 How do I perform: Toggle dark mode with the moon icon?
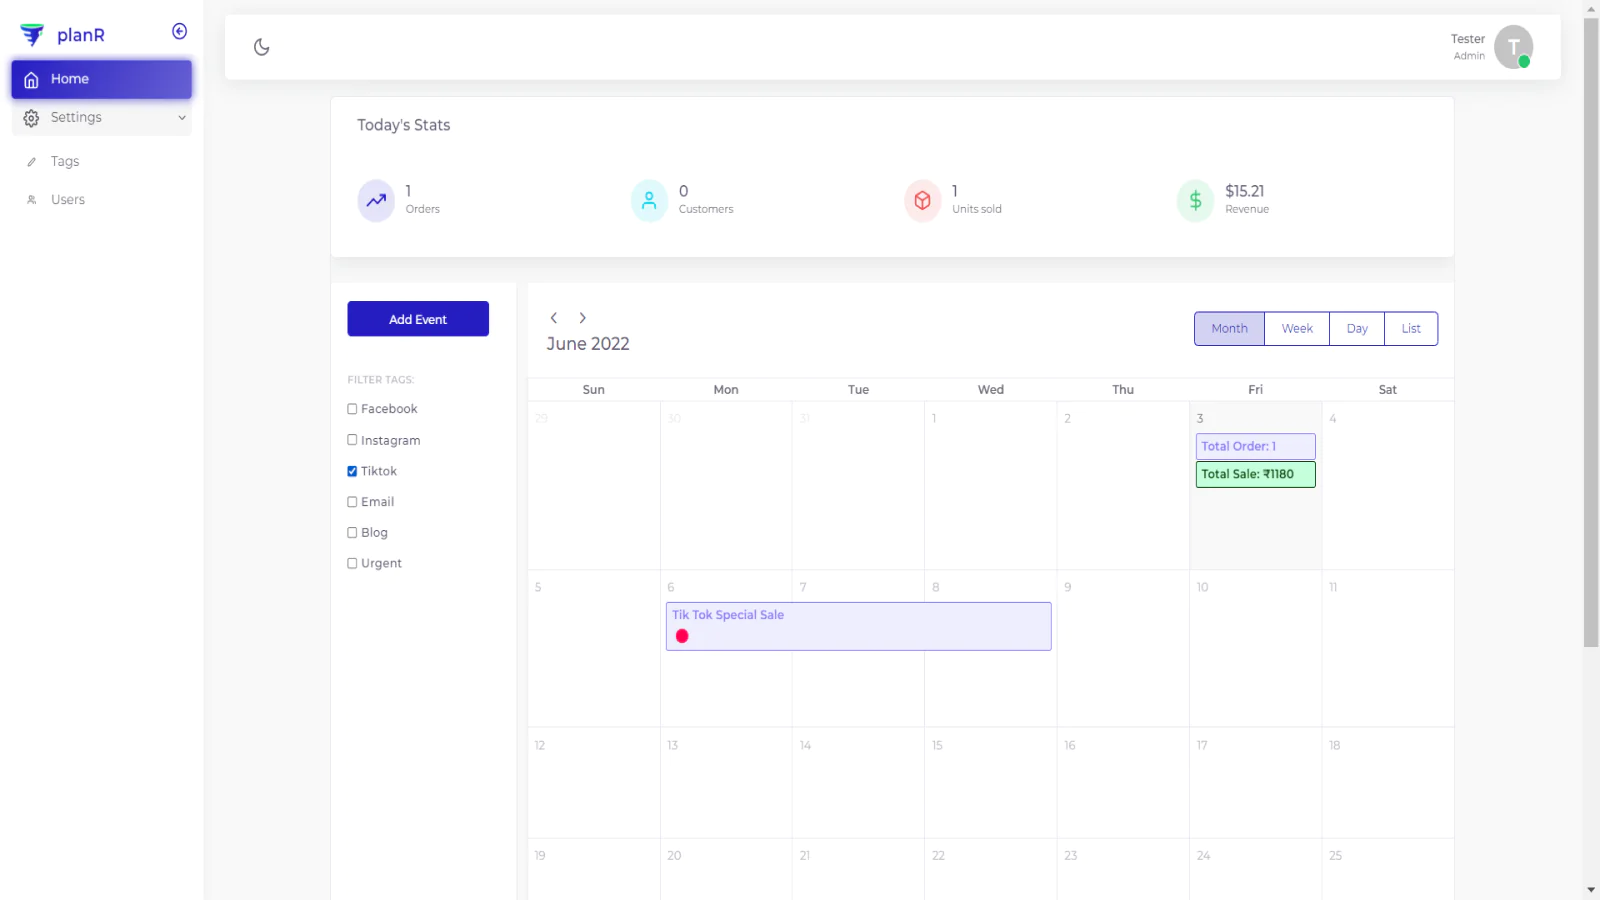pos(262,47)
